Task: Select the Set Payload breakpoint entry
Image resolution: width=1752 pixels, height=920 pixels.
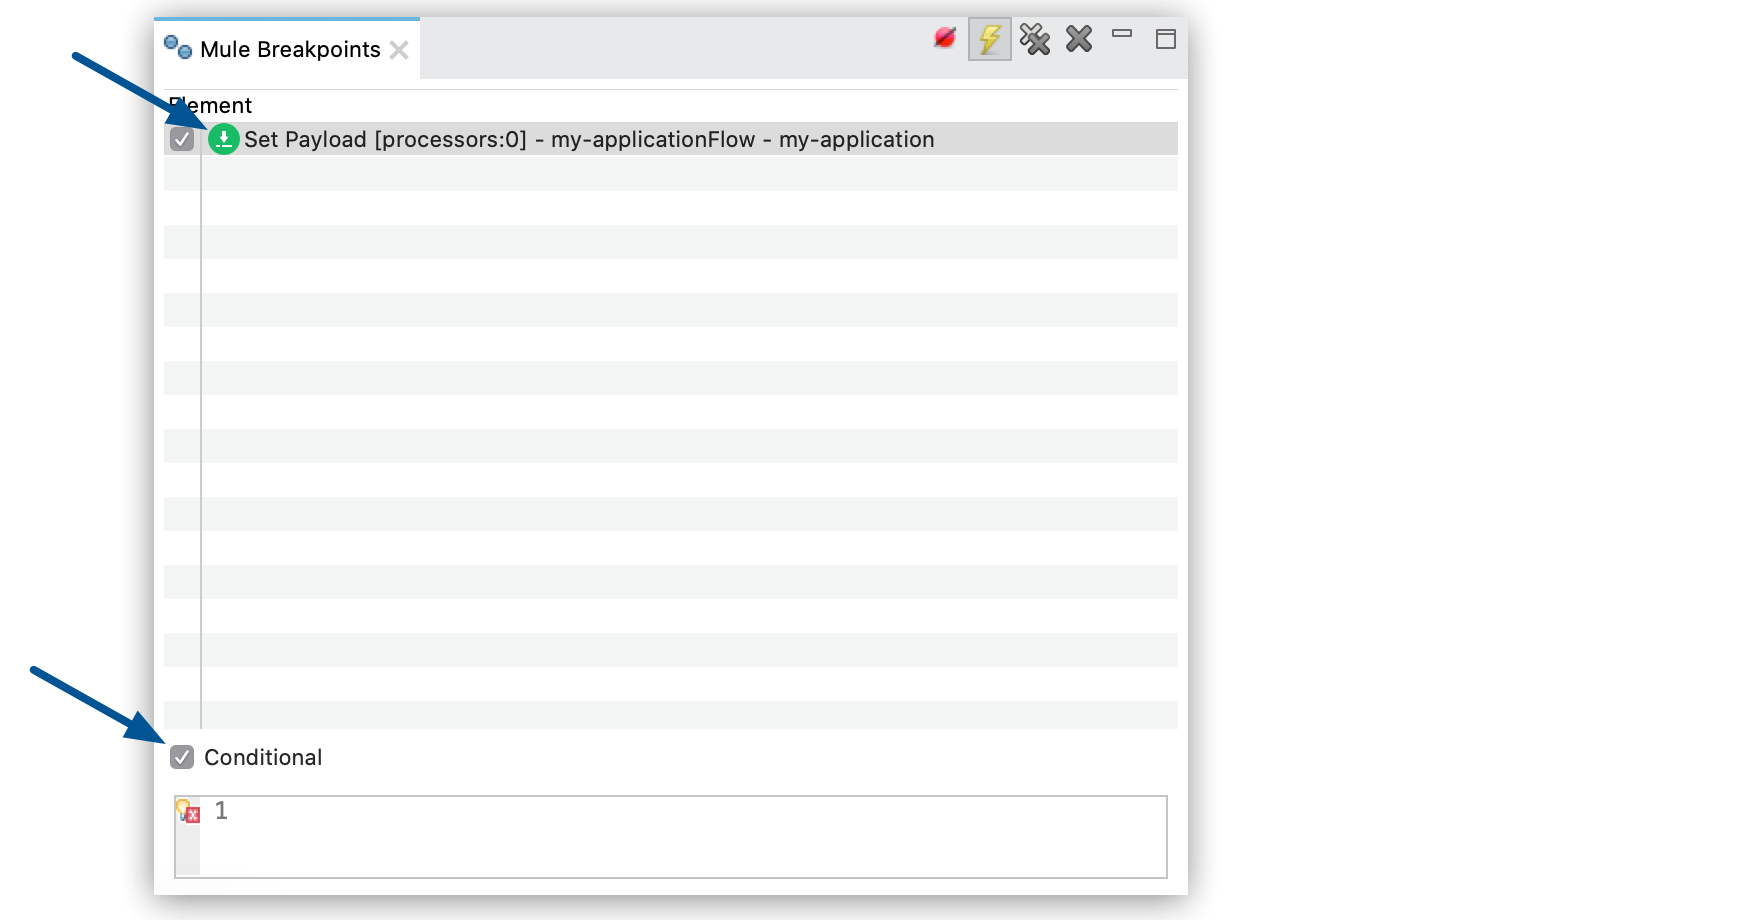Action: [590, 139]
